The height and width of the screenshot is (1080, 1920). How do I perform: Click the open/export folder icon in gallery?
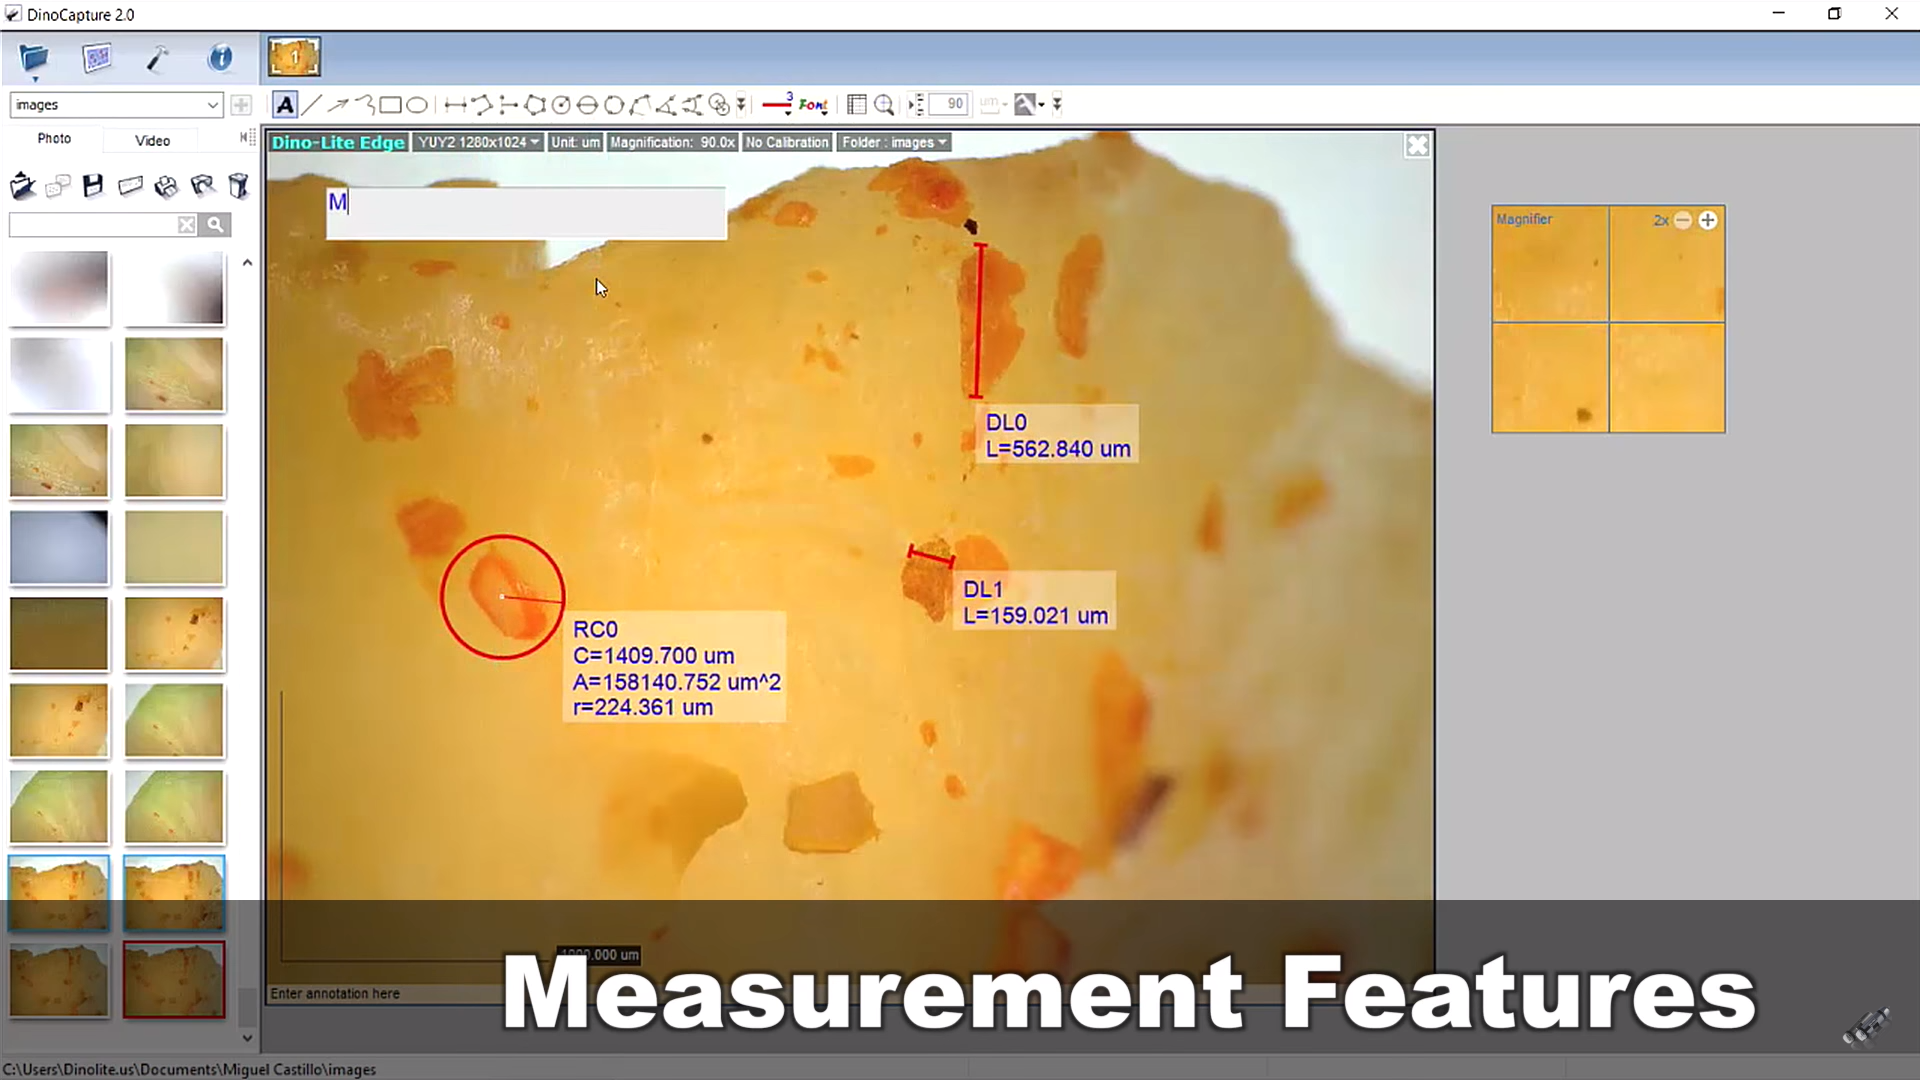pyautogui.click(x=22, y=186)
